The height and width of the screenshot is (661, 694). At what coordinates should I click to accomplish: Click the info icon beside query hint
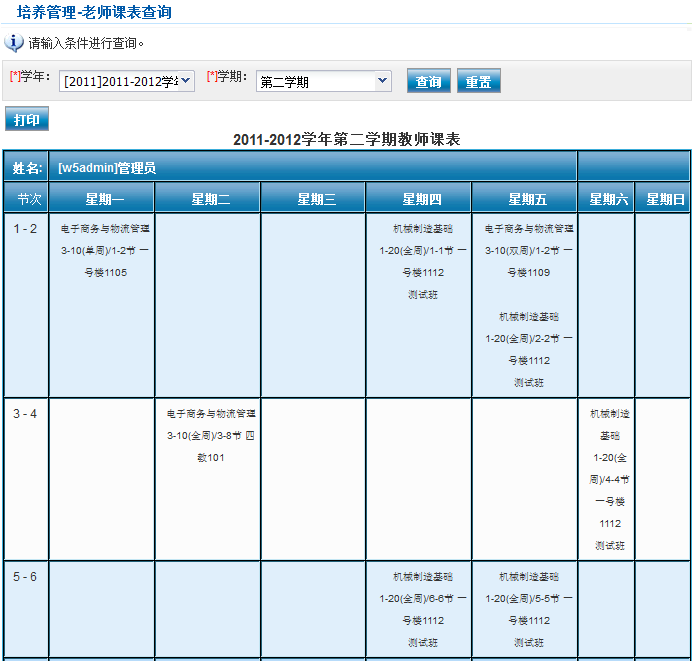[x=14, y=43]
